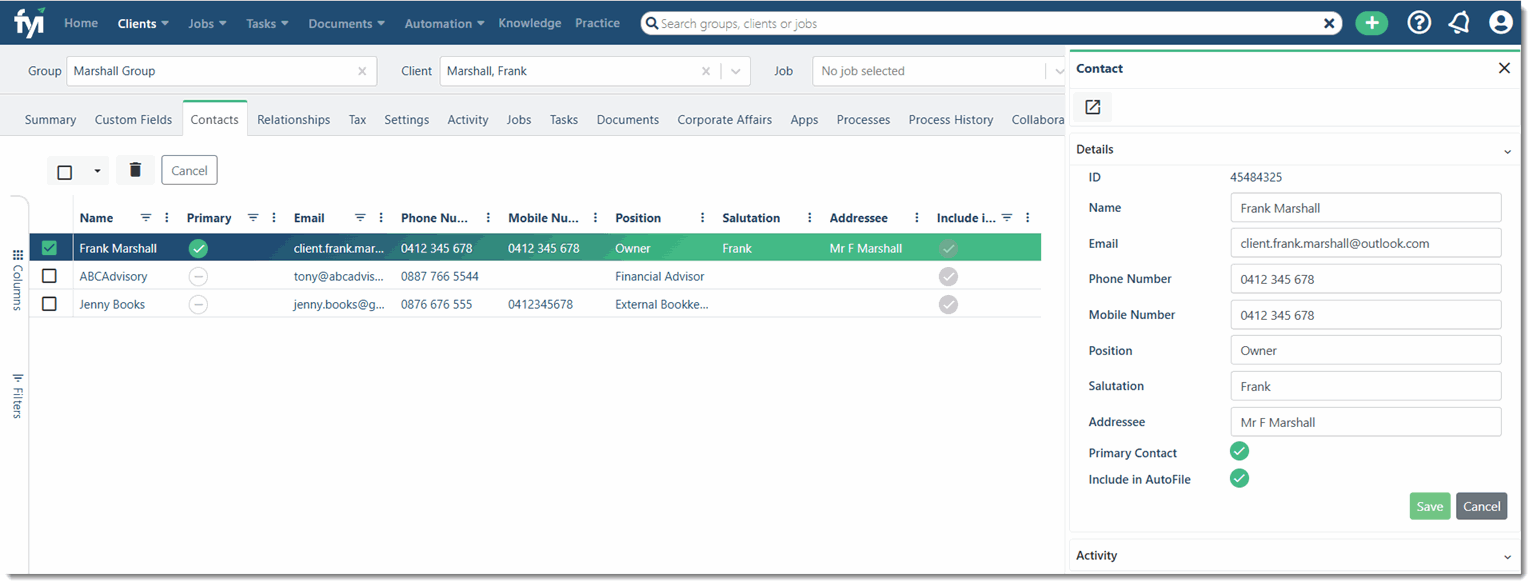
Task: Open the Jobs dropdown in top bar
Action: click(207, 23)
